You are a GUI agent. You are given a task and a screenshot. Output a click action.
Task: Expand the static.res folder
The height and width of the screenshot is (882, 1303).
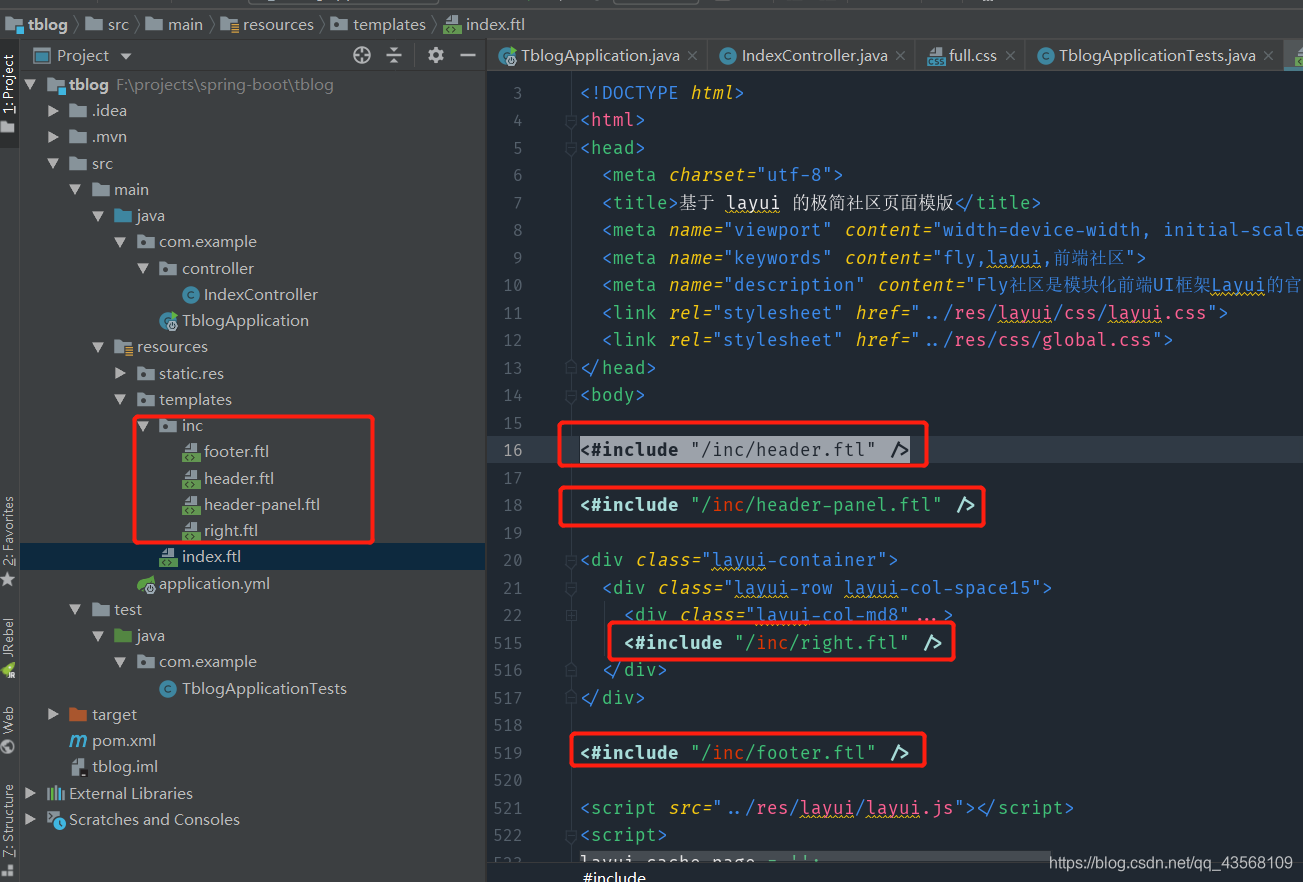[x=120, y=374]
